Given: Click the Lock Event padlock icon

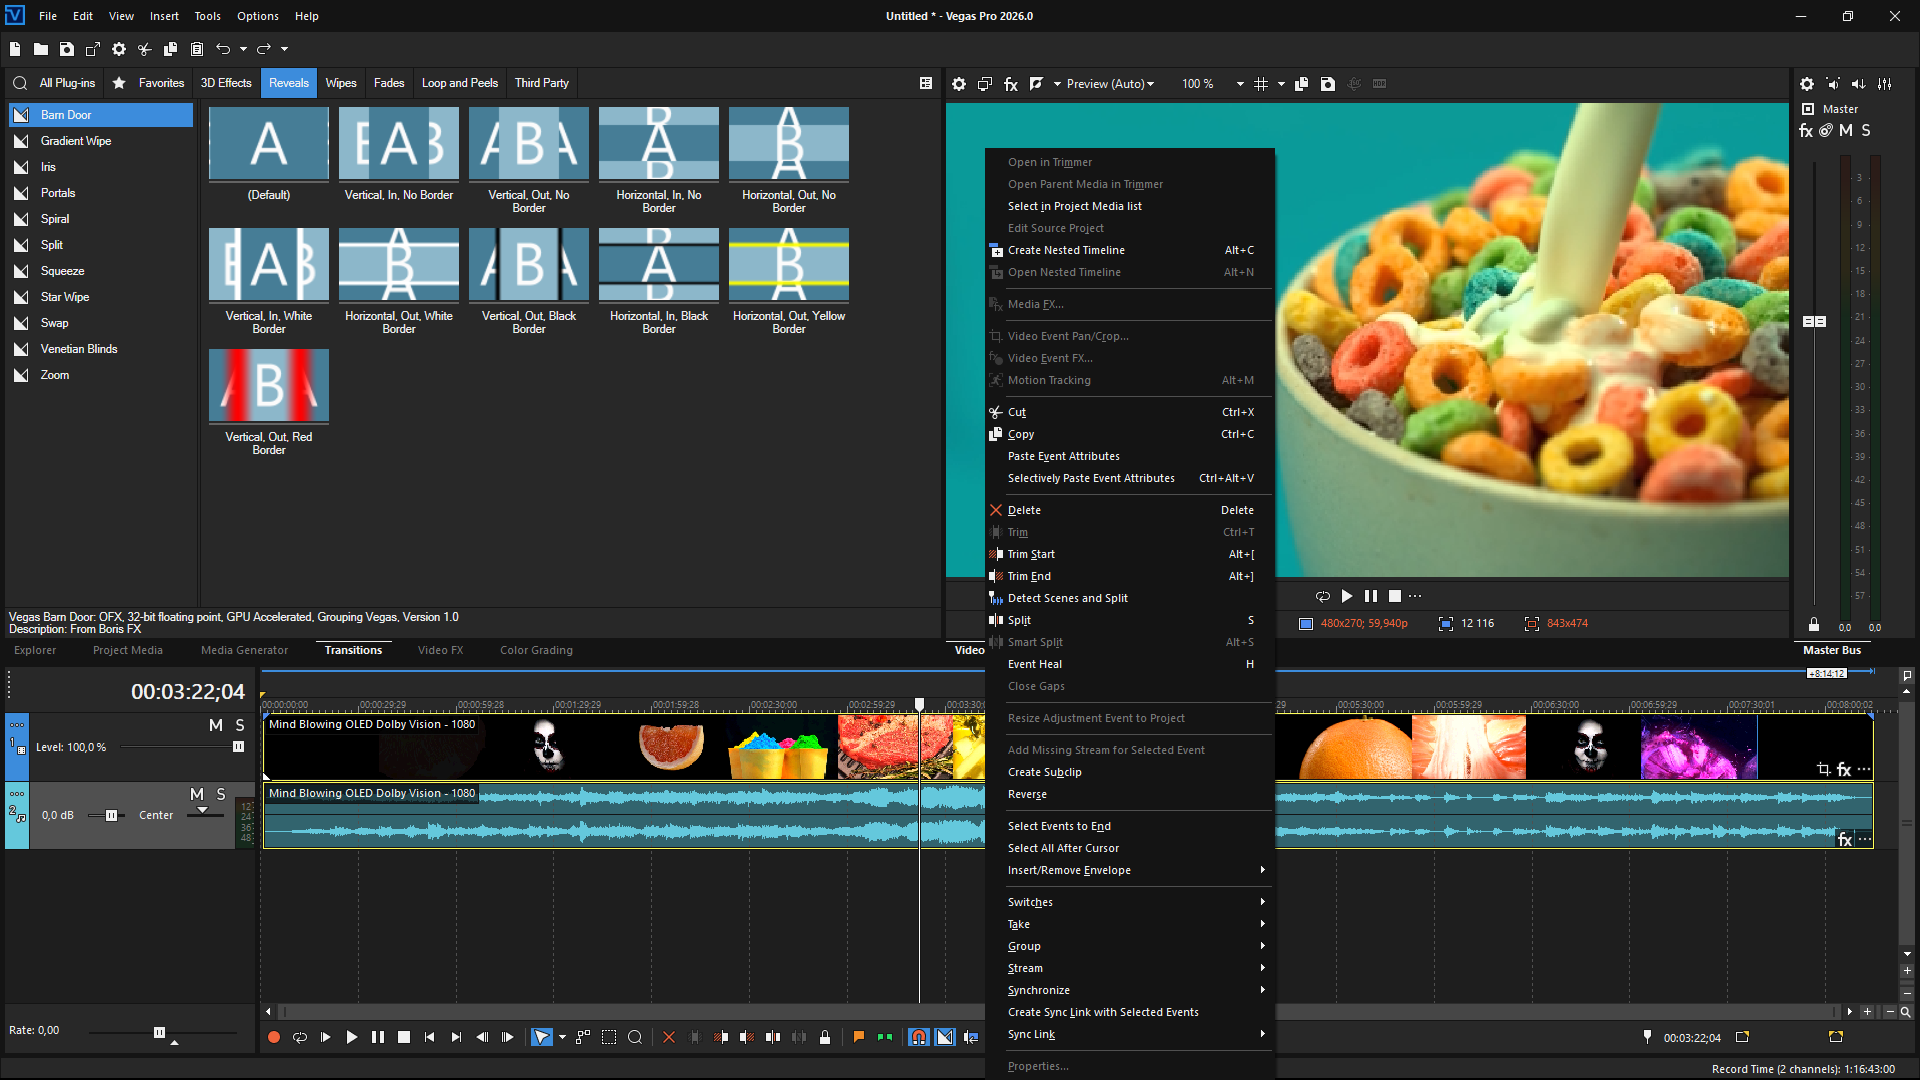Looking at the screenshot, I should coord(825,1038).
